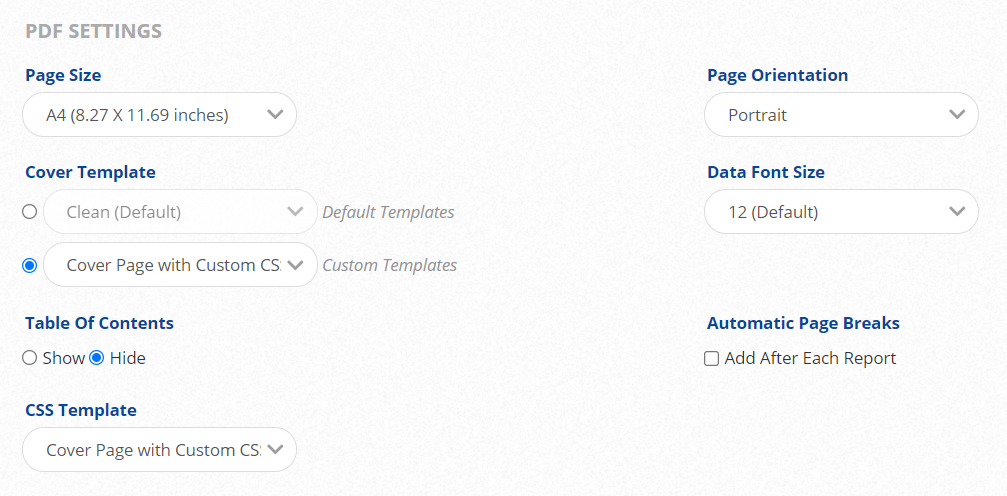
Task: Click the "Default Templates" italic label
Action: [388, 212]
